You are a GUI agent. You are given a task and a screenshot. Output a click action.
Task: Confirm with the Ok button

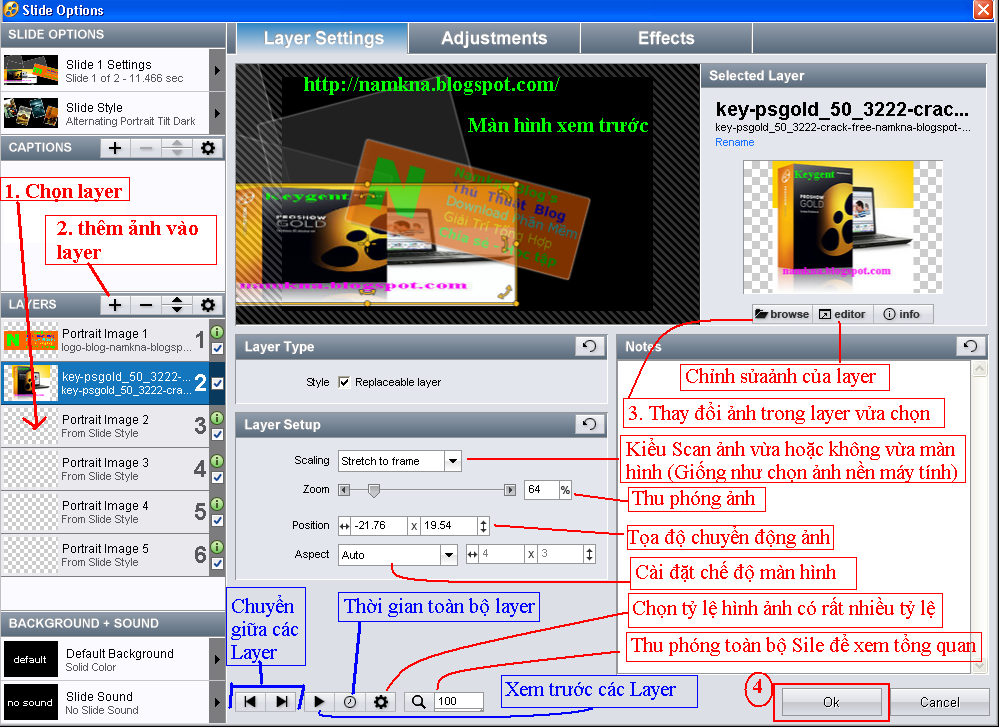[831, 702]
